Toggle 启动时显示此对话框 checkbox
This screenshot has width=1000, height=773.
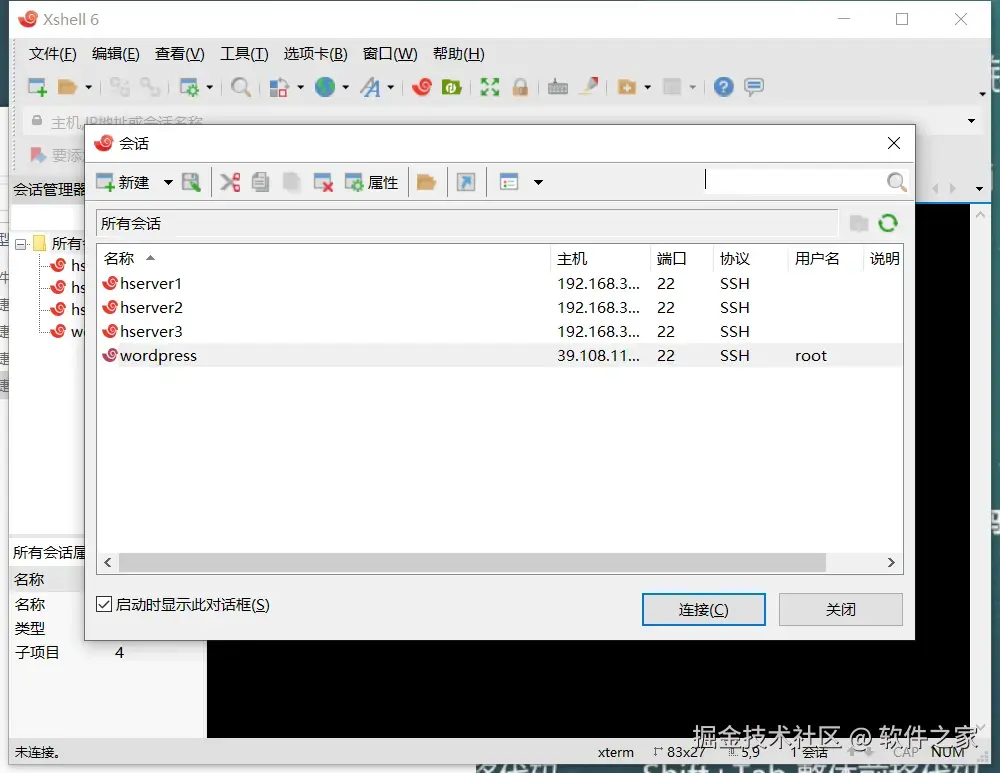pos(104,604)
